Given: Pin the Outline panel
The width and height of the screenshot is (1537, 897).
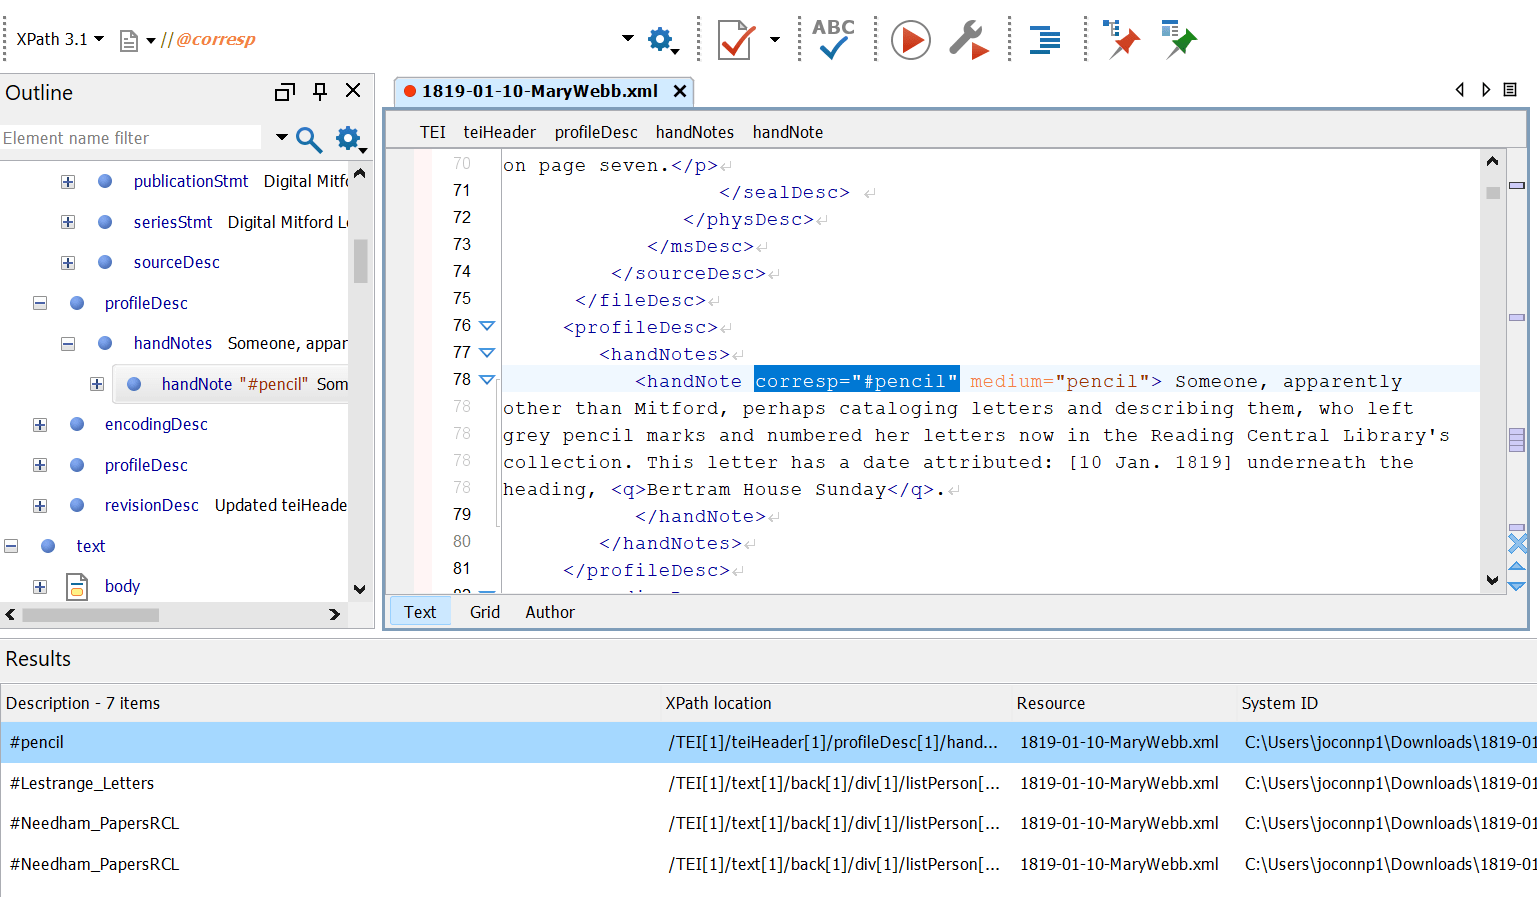Looking at the screenshot, I should pyautogui.click(x=320, y=91).
